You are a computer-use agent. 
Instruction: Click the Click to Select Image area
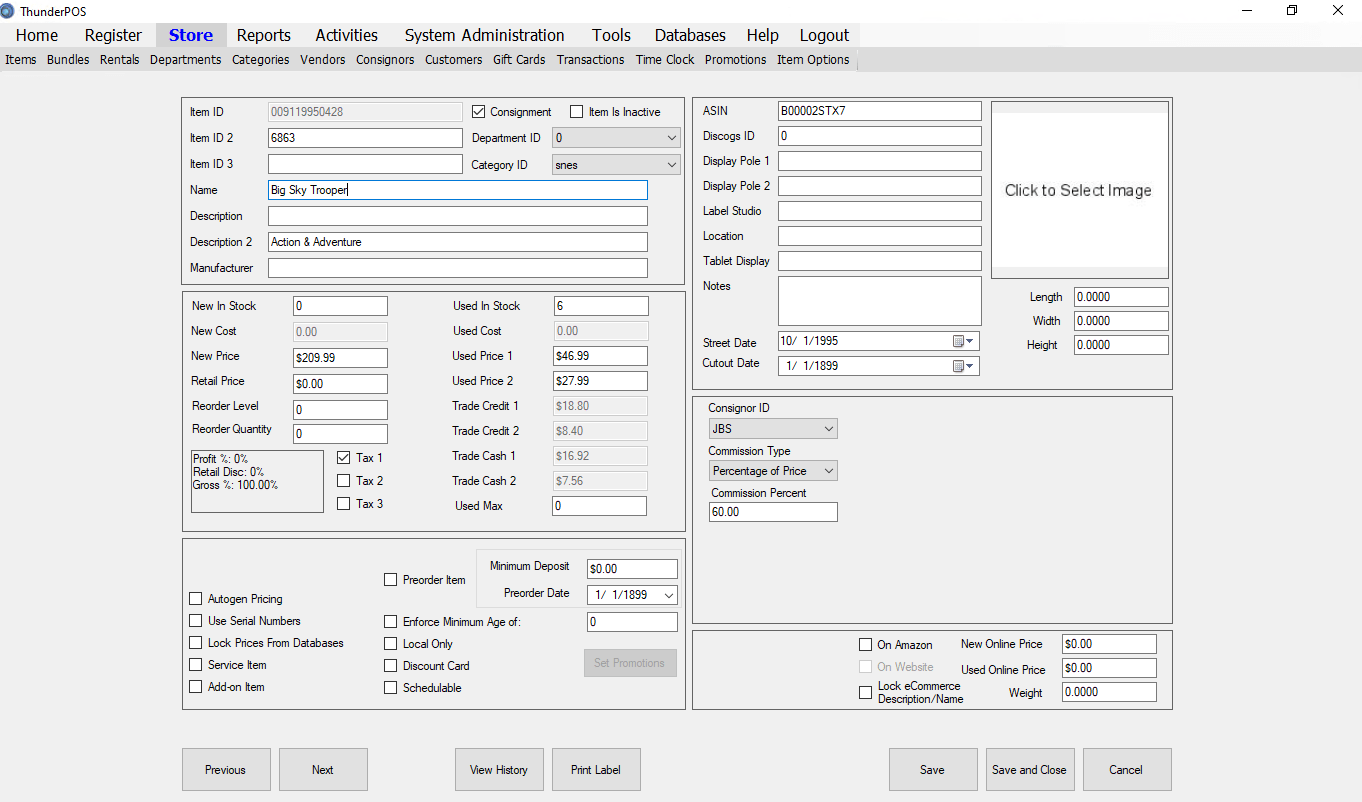(x=1078, y=190)
